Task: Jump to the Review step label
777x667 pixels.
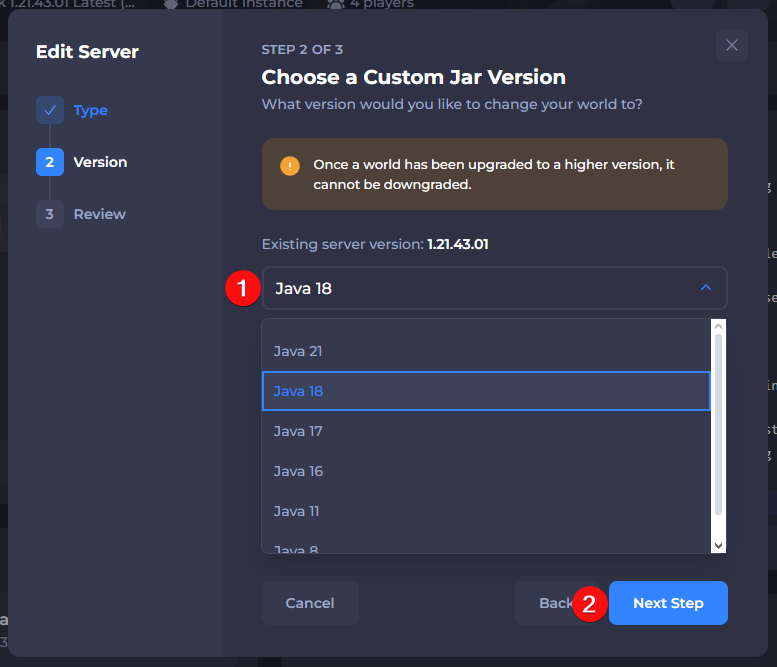Action: 100,214
